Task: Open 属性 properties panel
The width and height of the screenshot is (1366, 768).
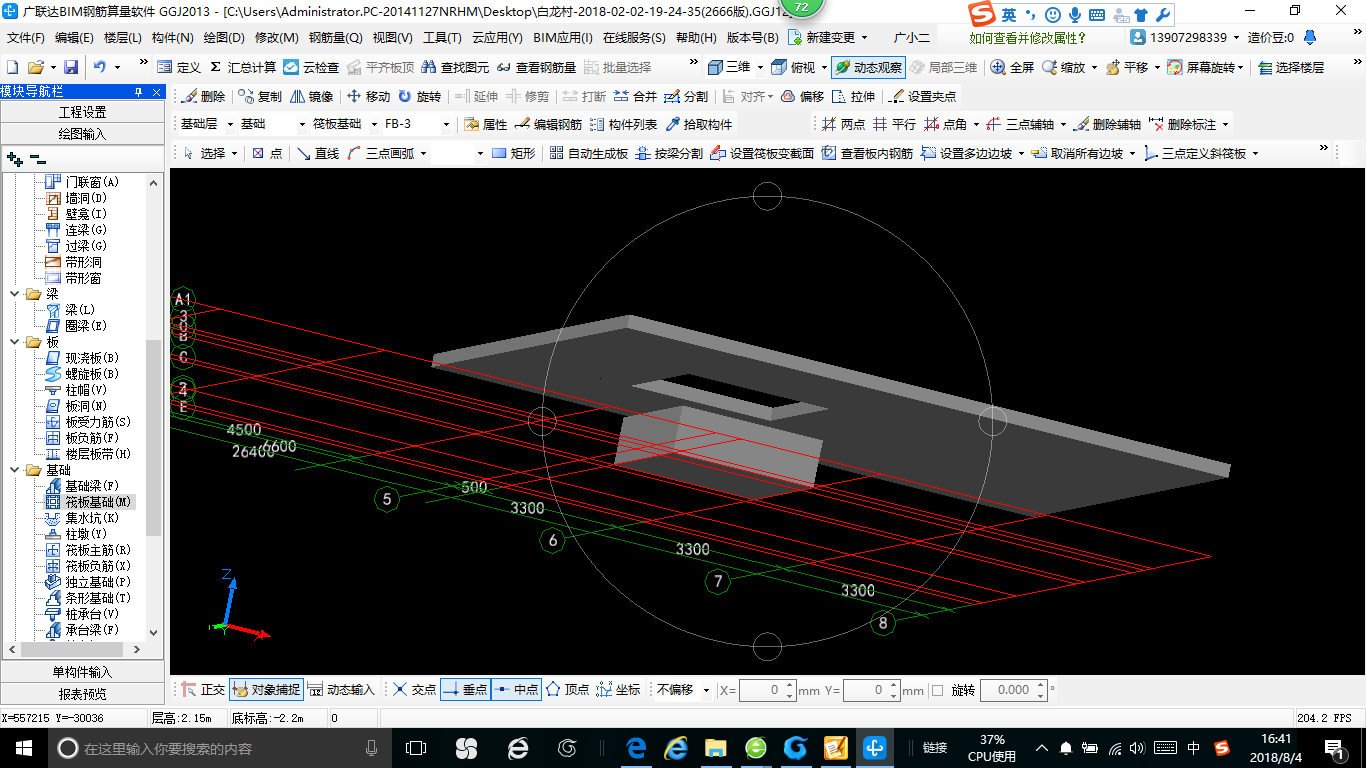Action: [x=486, y=124]
